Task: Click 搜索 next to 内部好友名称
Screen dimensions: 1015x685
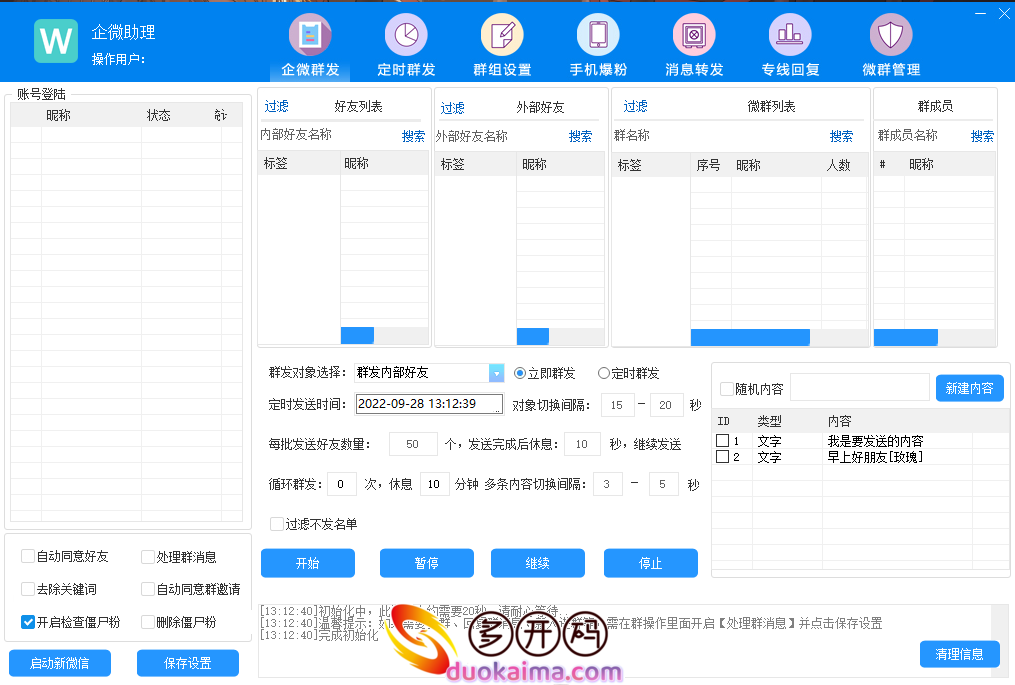Action: point(413,136)
